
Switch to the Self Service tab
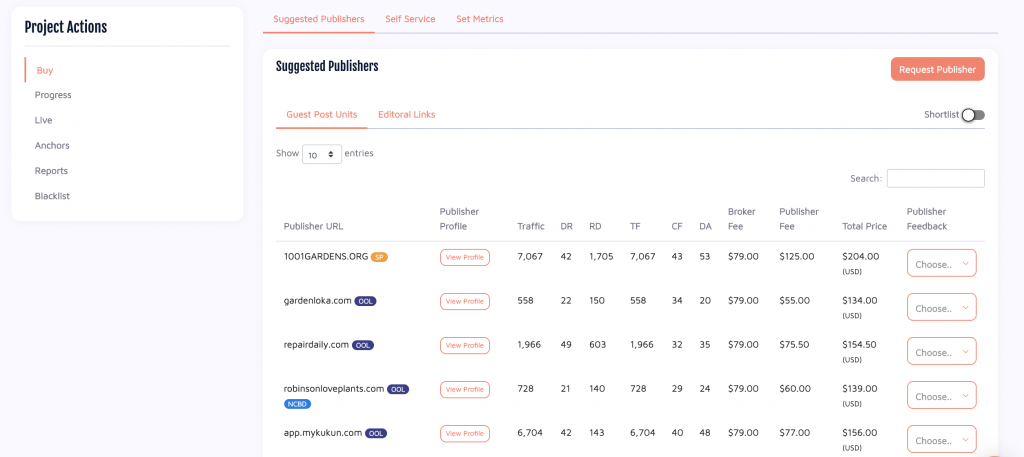pos(410,19)
